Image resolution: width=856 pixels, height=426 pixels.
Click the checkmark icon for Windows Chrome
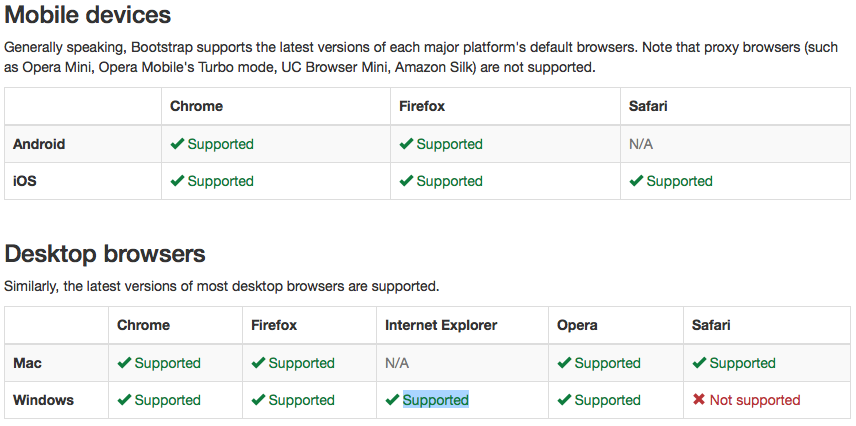124,400
